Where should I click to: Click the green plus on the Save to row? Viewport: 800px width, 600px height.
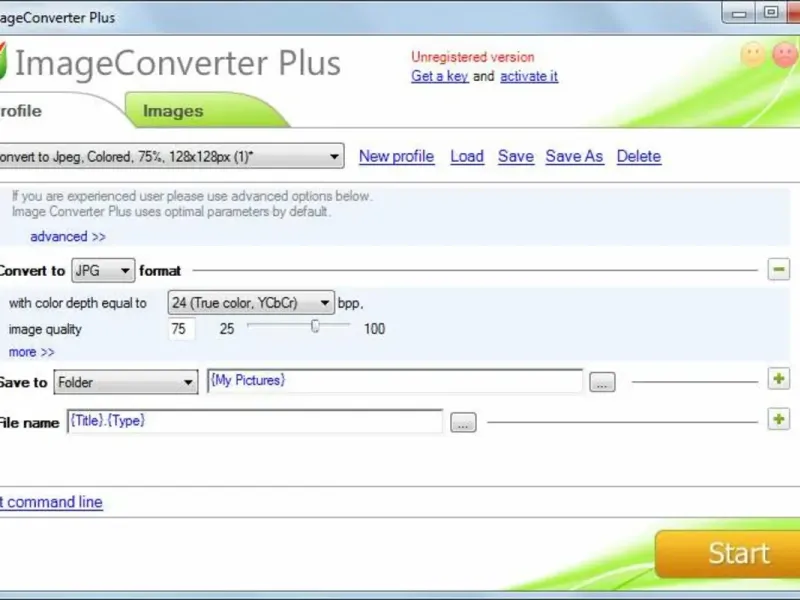pos(779,379)
